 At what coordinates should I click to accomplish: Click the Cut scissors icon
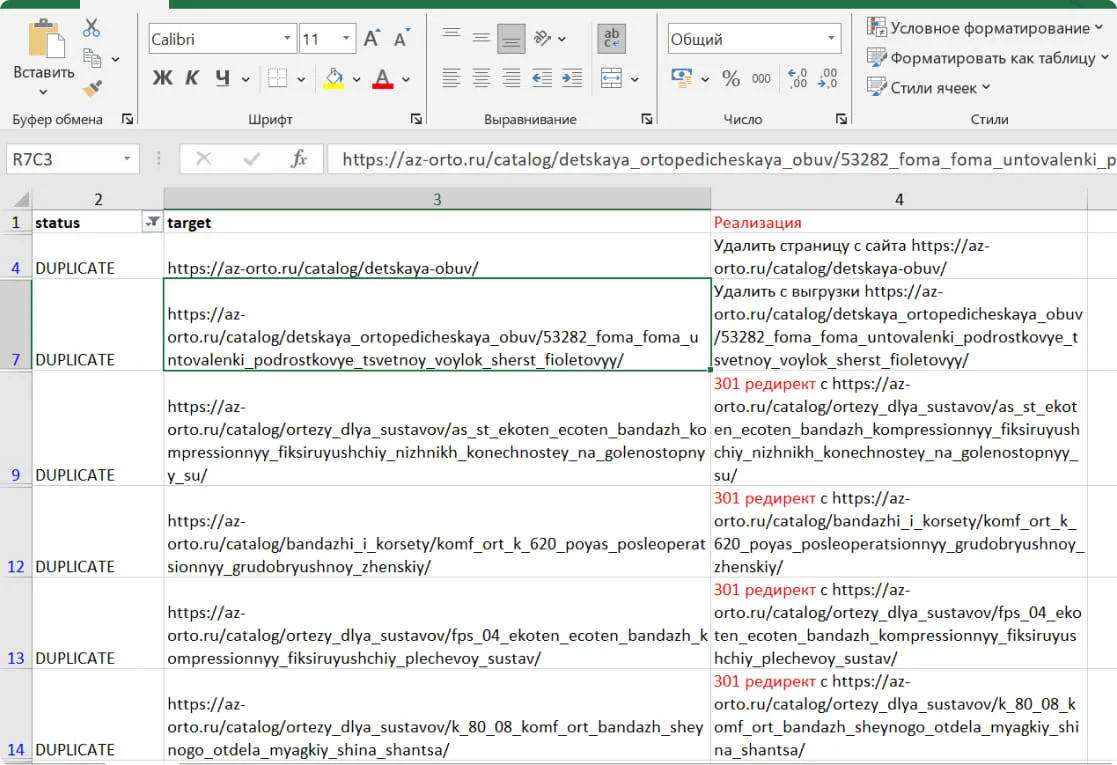(92, 28)
